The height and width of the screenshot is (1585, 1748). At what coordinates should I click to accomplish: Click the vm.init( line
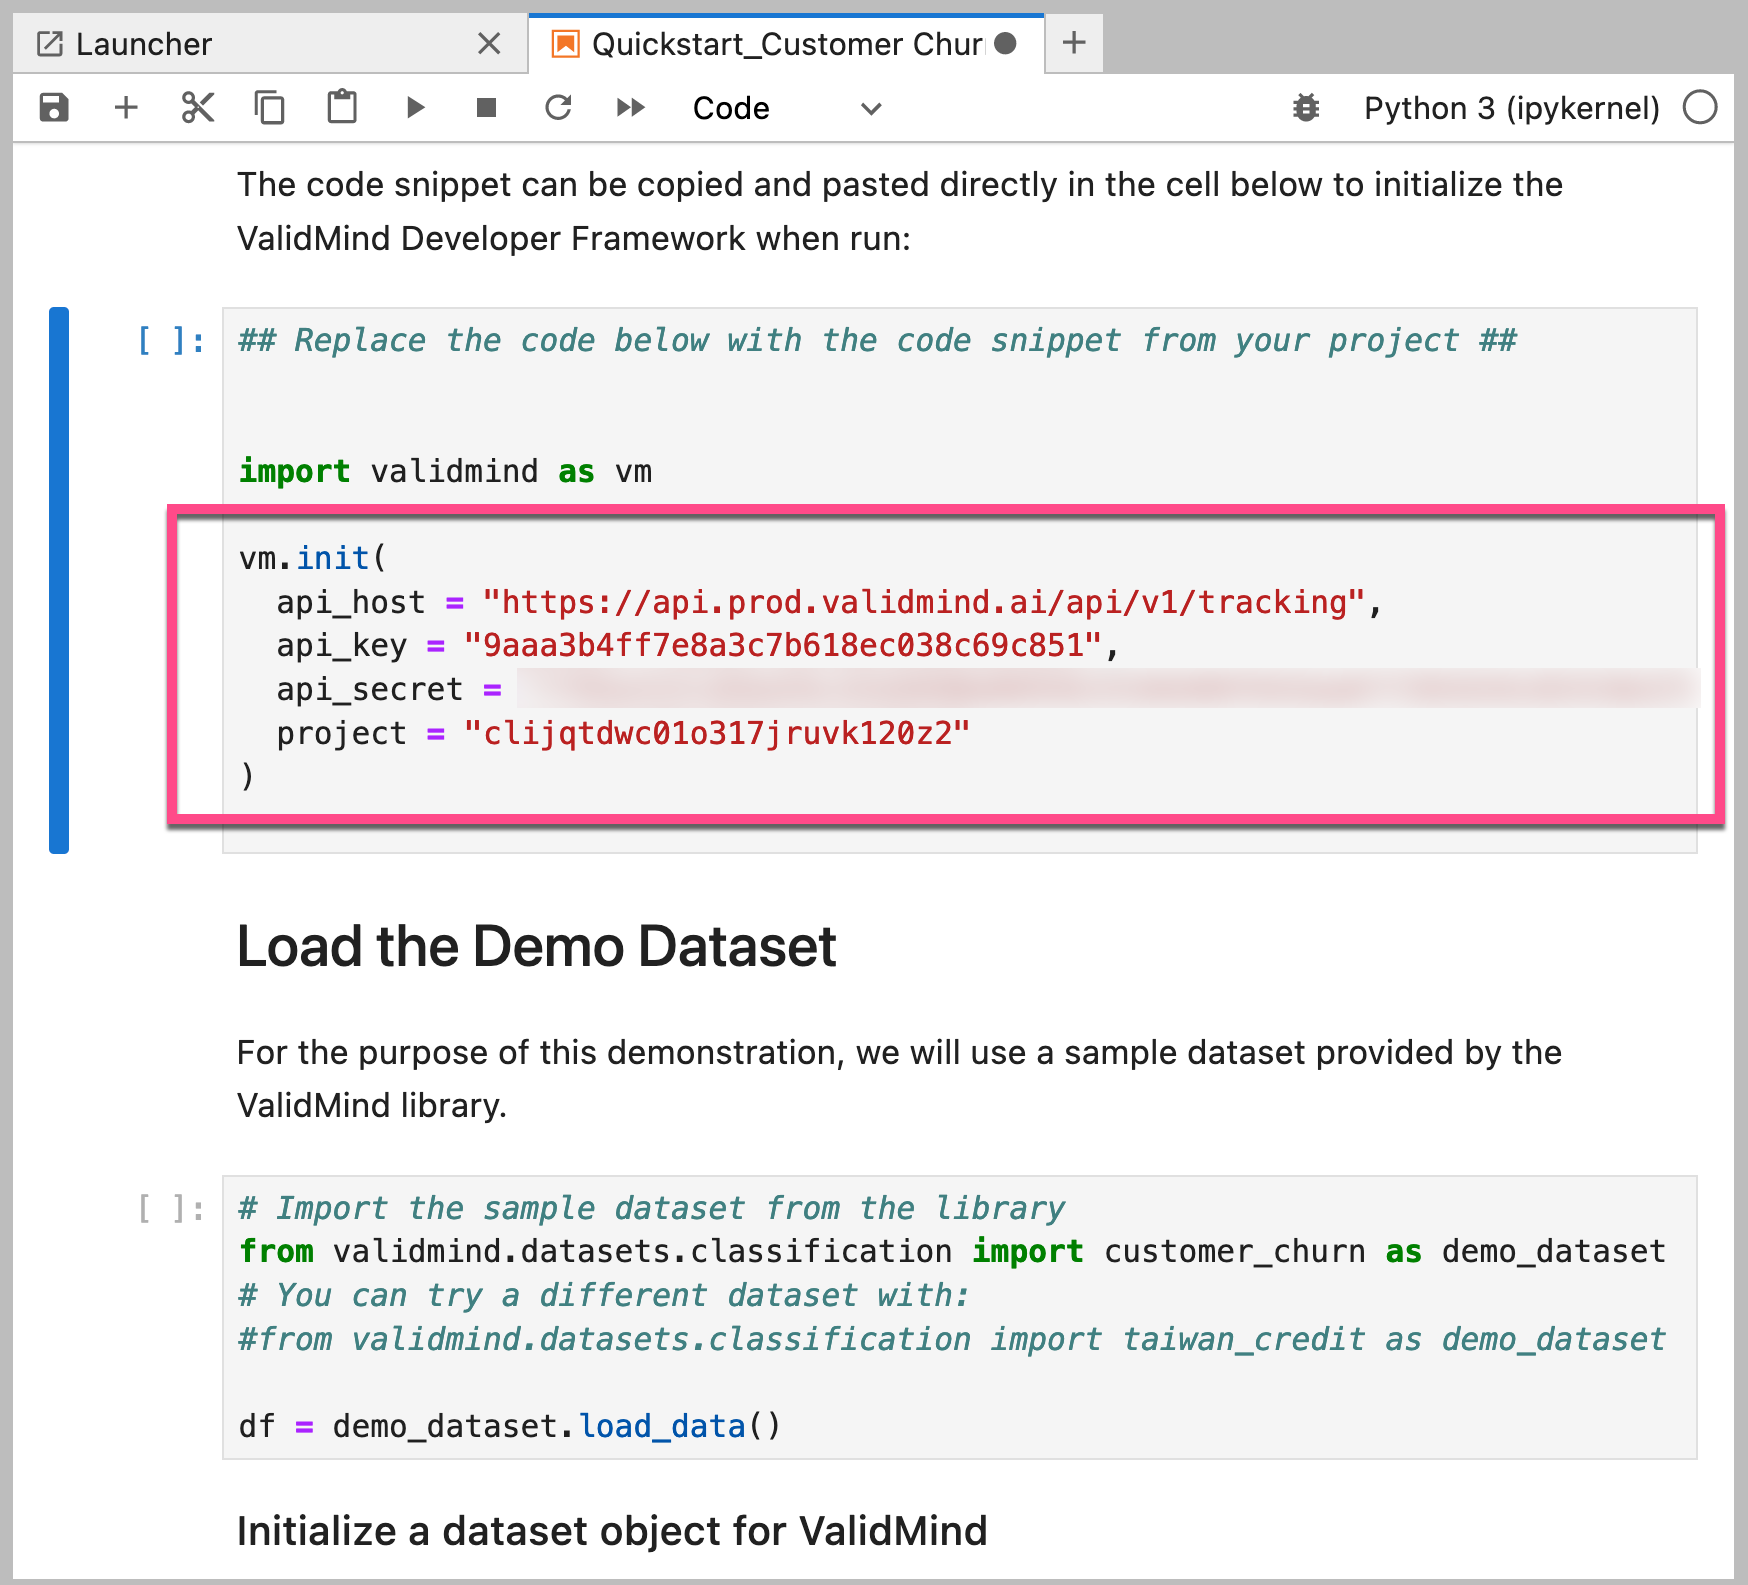pyautogui.click(x=313, y=558)
